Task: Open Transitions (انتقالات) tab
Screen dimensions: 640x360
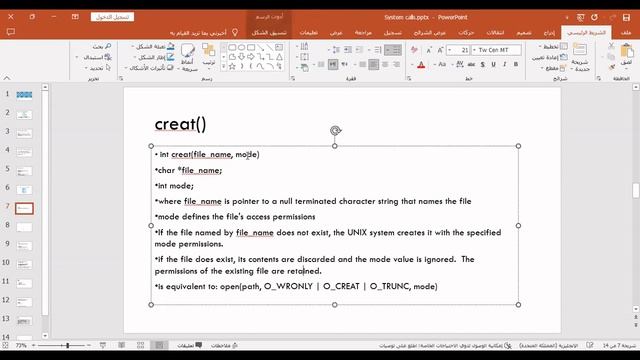Action: (x=495, y=32)
